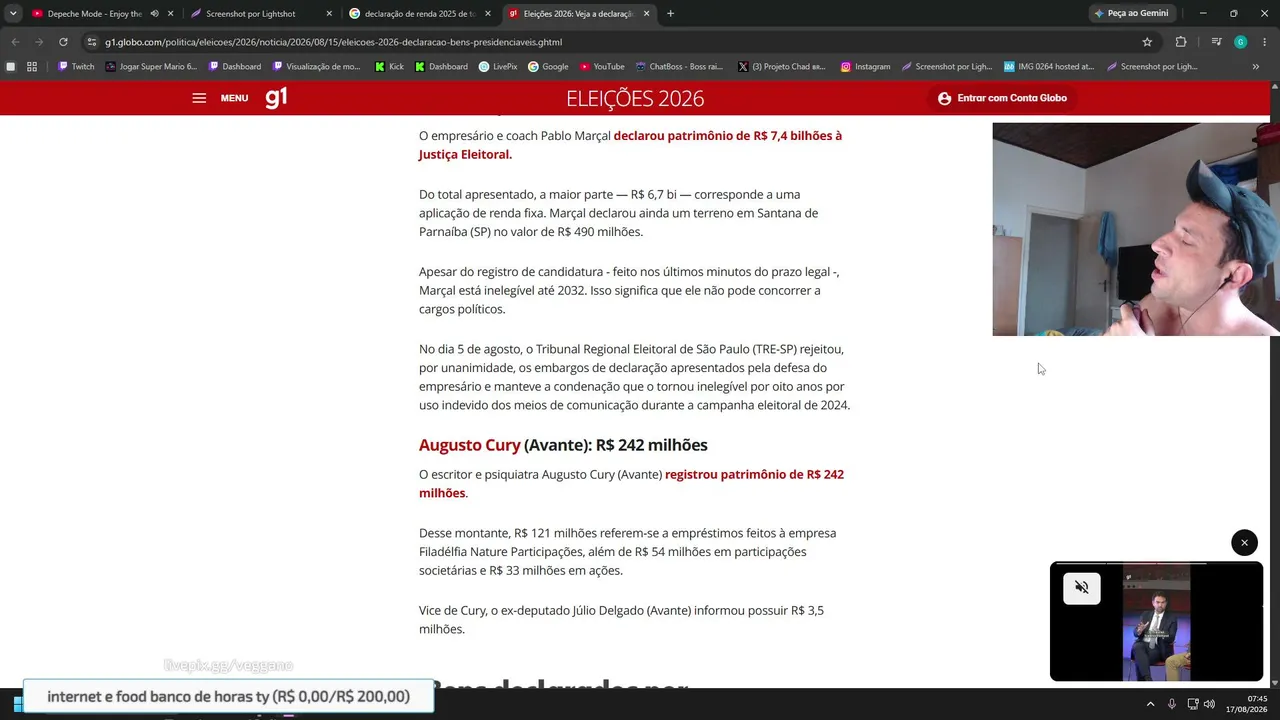Click the webcam overlay video
The width and height of the screenshot is (1280, 720).
click(1136, 229)
